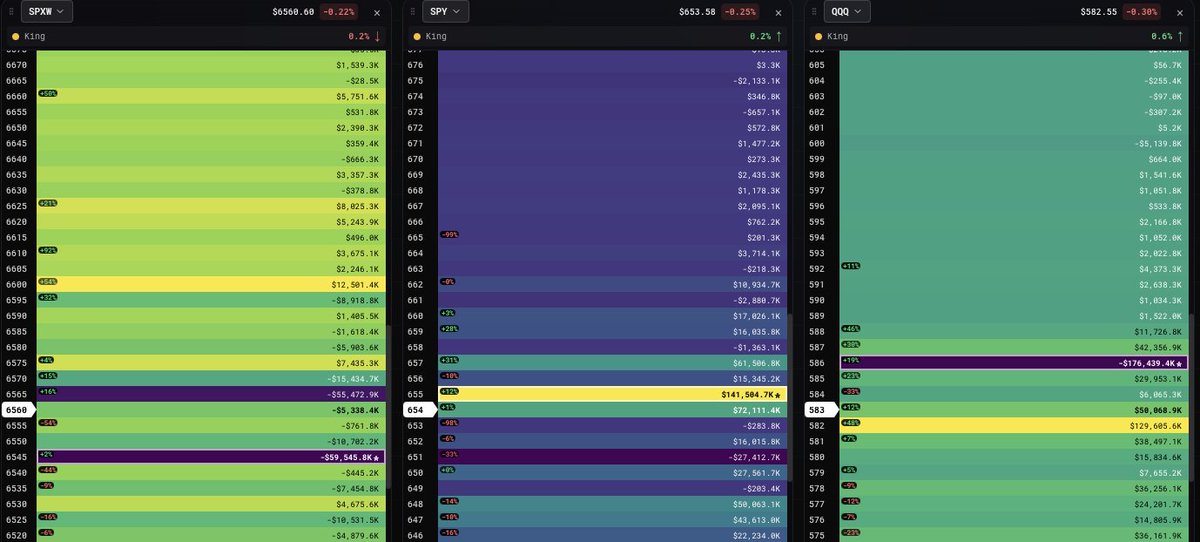Screen dimensions: 1200x542
Task: Click the +46% badge on QQQ 588 row
Action: pyautogui.click(x=851, y=328)
